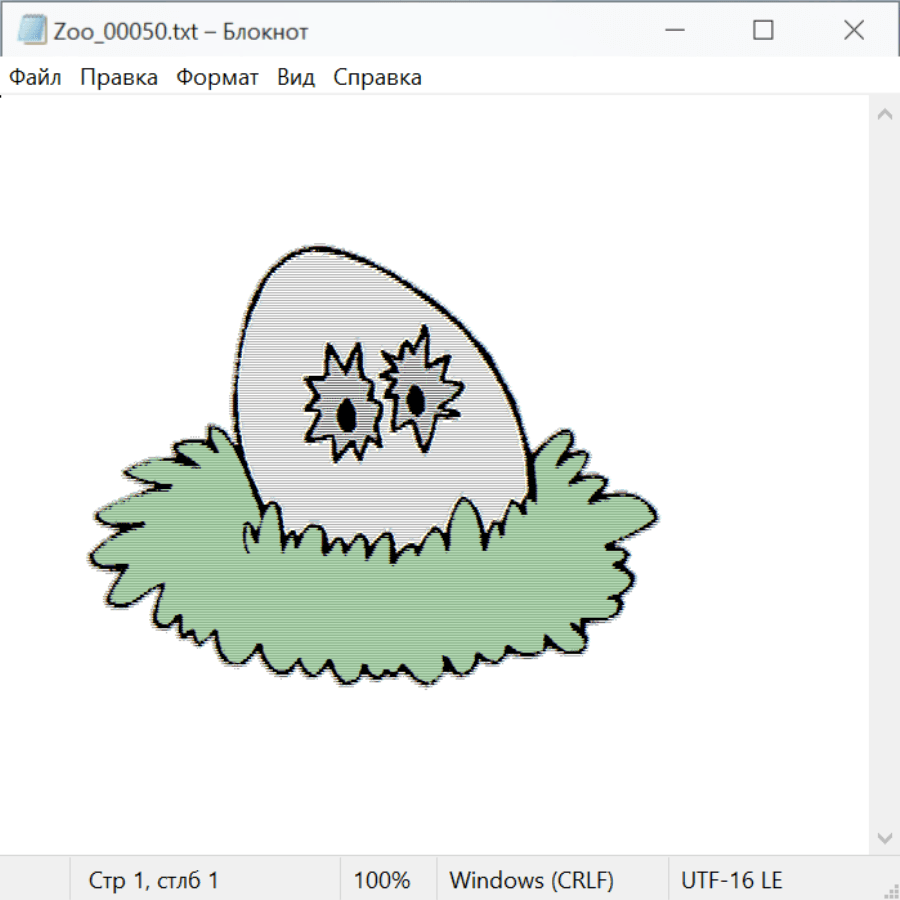Expand the Формат menu
Screen dimensions: 900x900
coord(217,78)
